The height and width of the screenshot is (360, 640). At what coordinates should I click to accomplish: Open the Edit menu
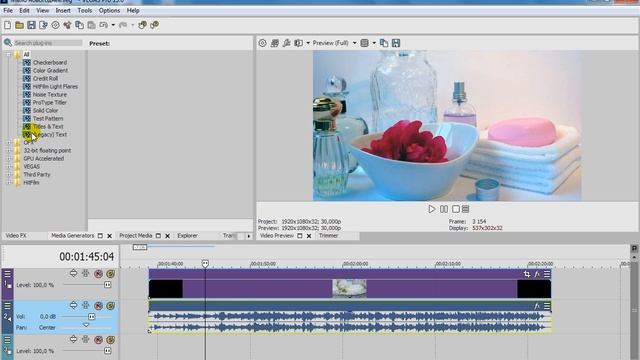click(x=24, y=10)
